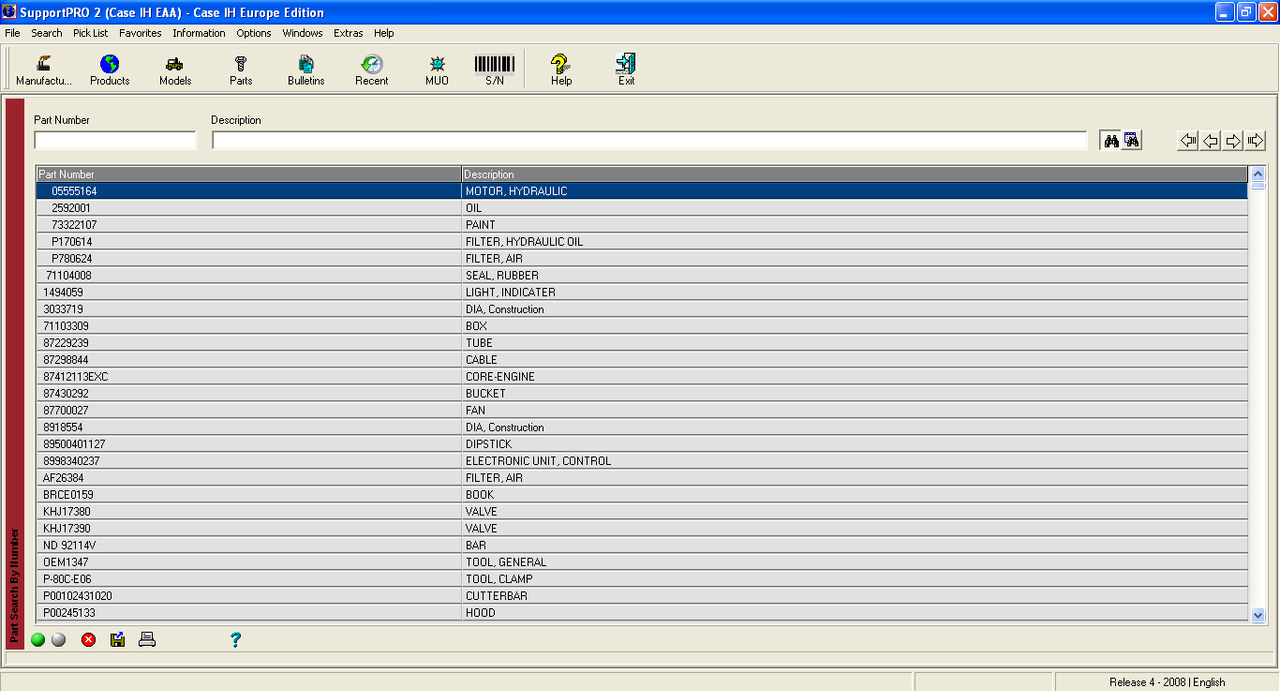Open the Pick List menu
This screenshot has height=691, width=1280.
pos(90,33)
